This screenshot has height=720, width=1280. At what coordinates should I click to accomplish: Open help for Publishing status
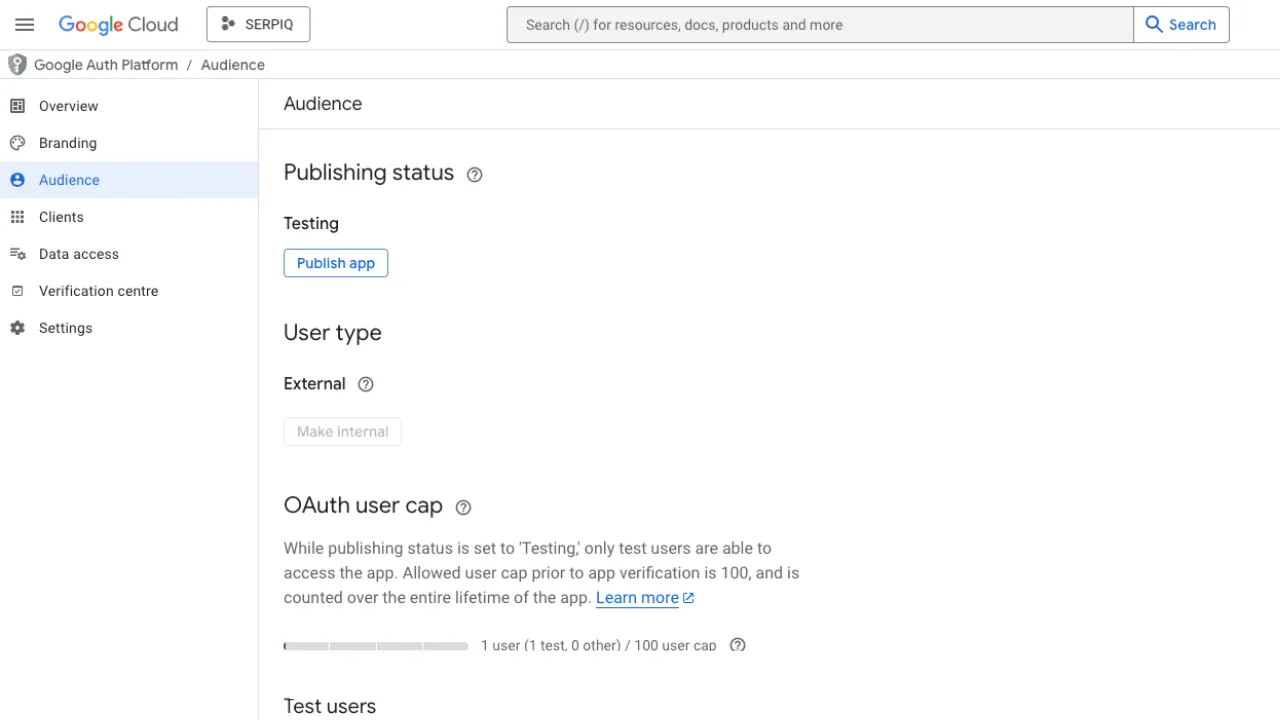(x=475, y=175)
